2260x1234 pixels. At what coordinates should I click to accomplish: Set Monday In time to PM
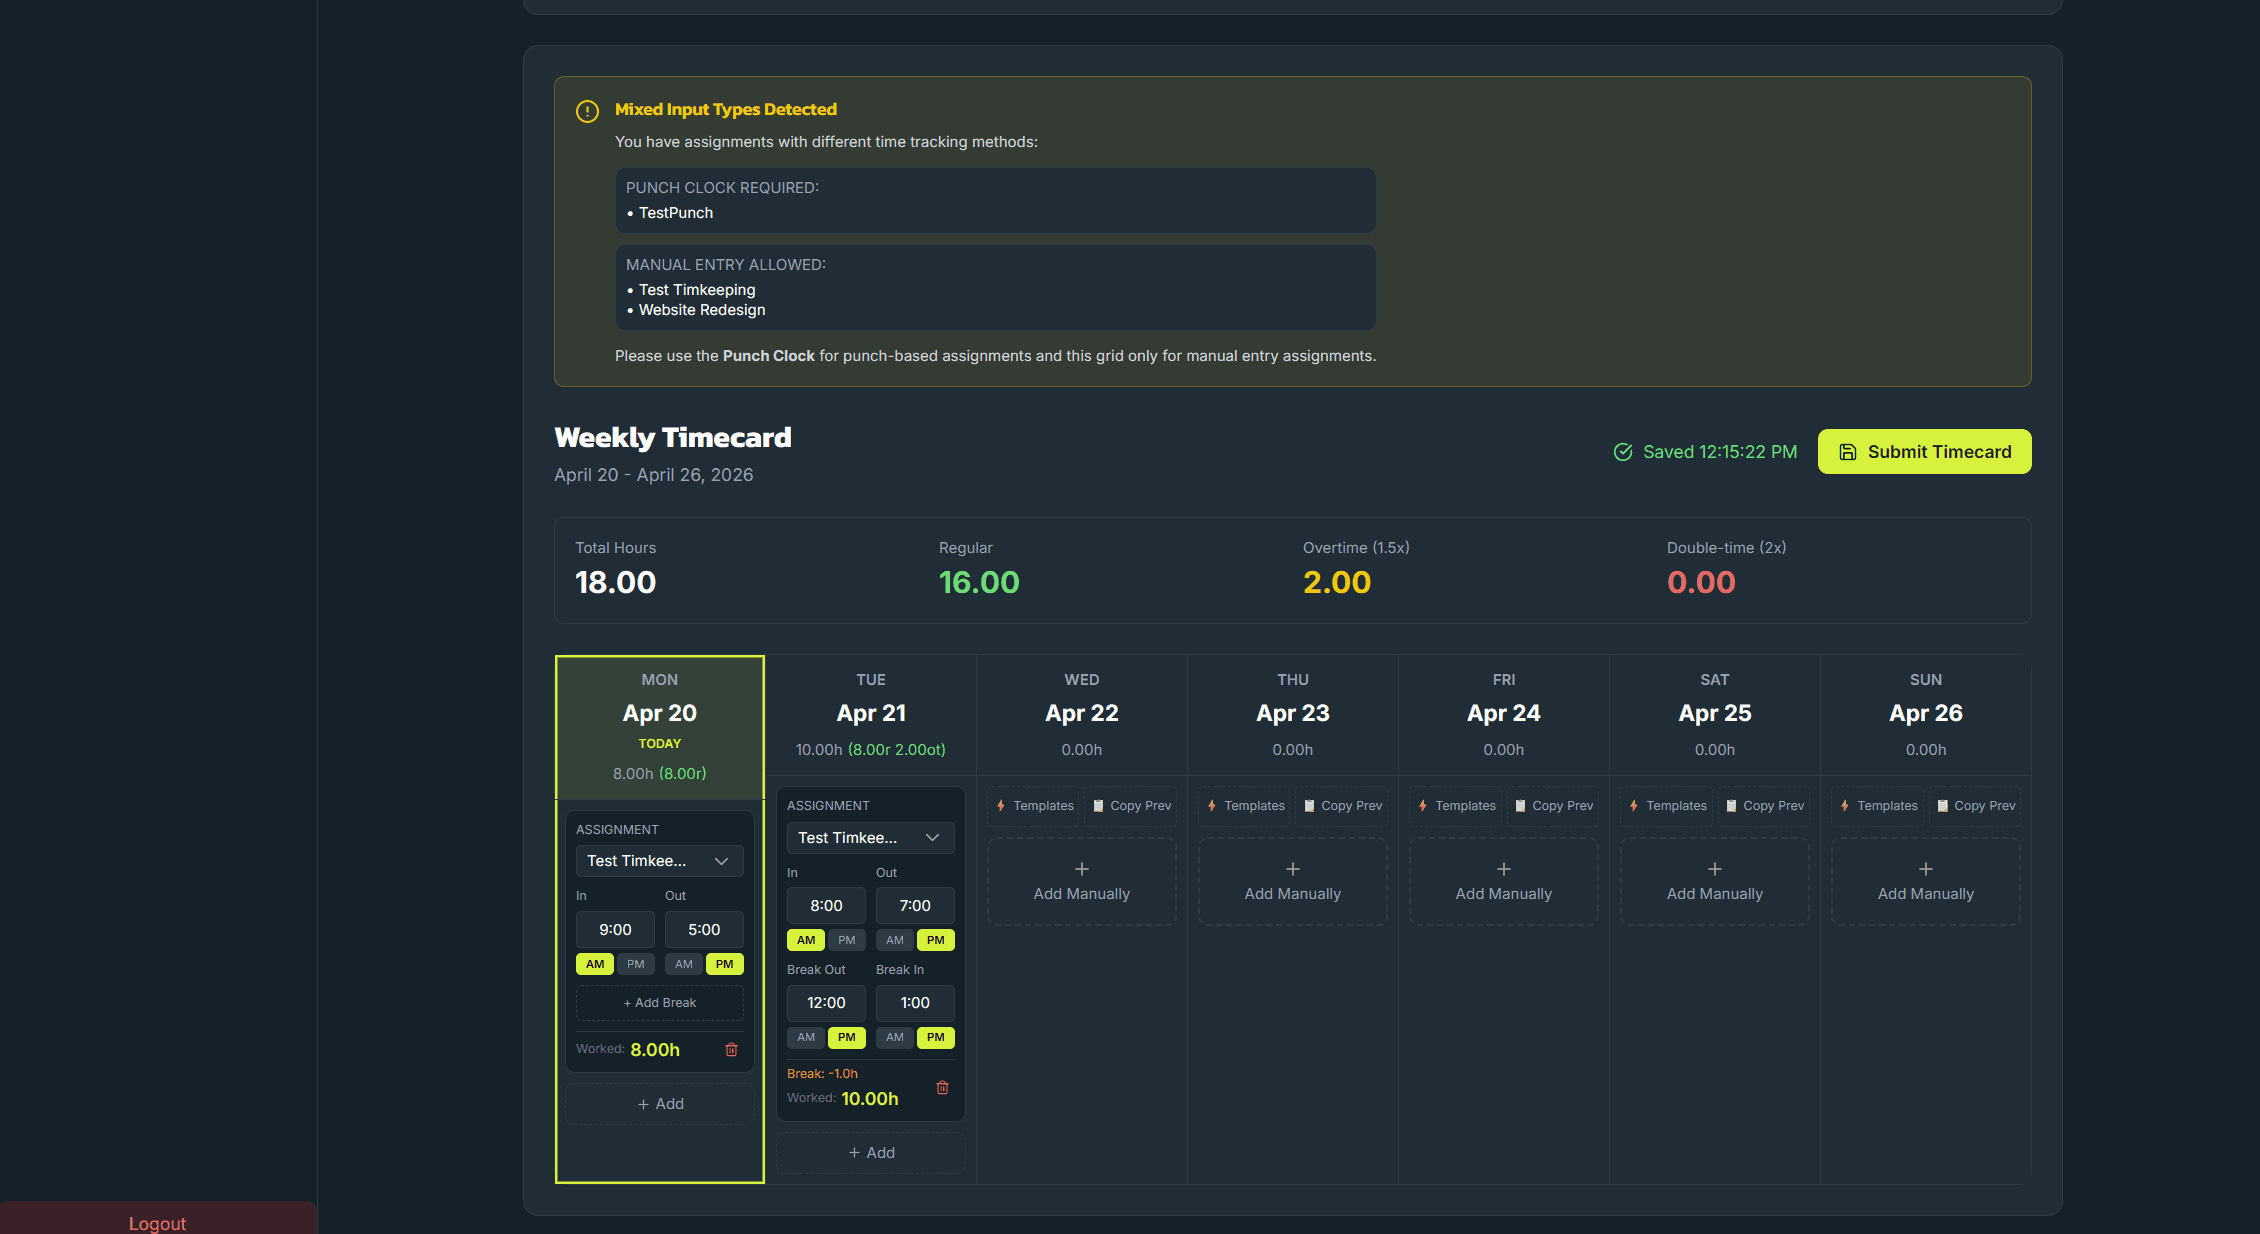pos(636,964)
